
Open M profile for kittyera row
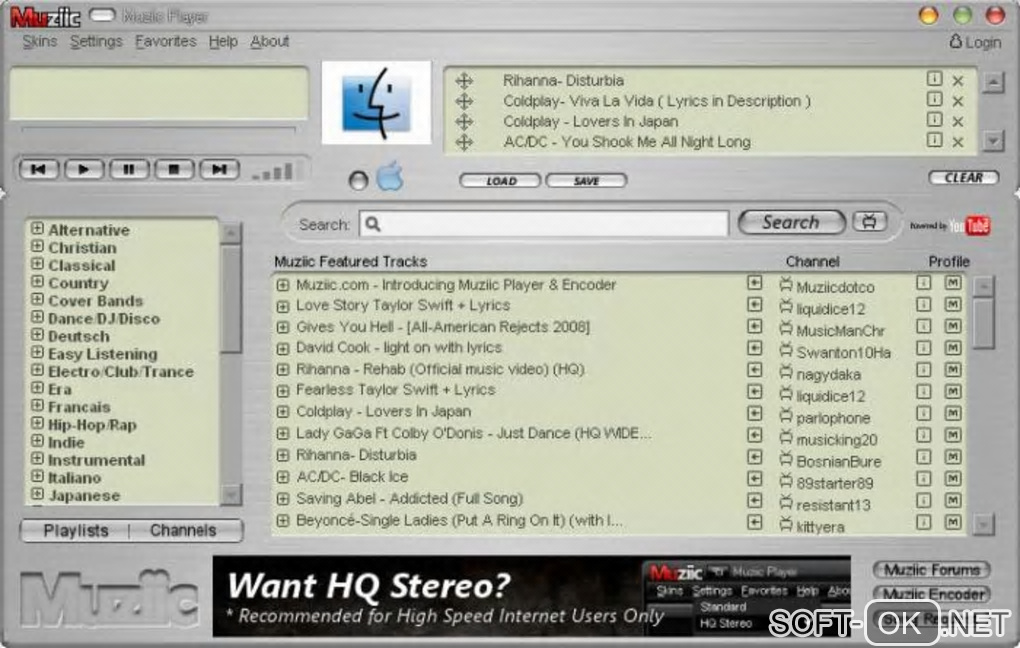coord(953,522)
